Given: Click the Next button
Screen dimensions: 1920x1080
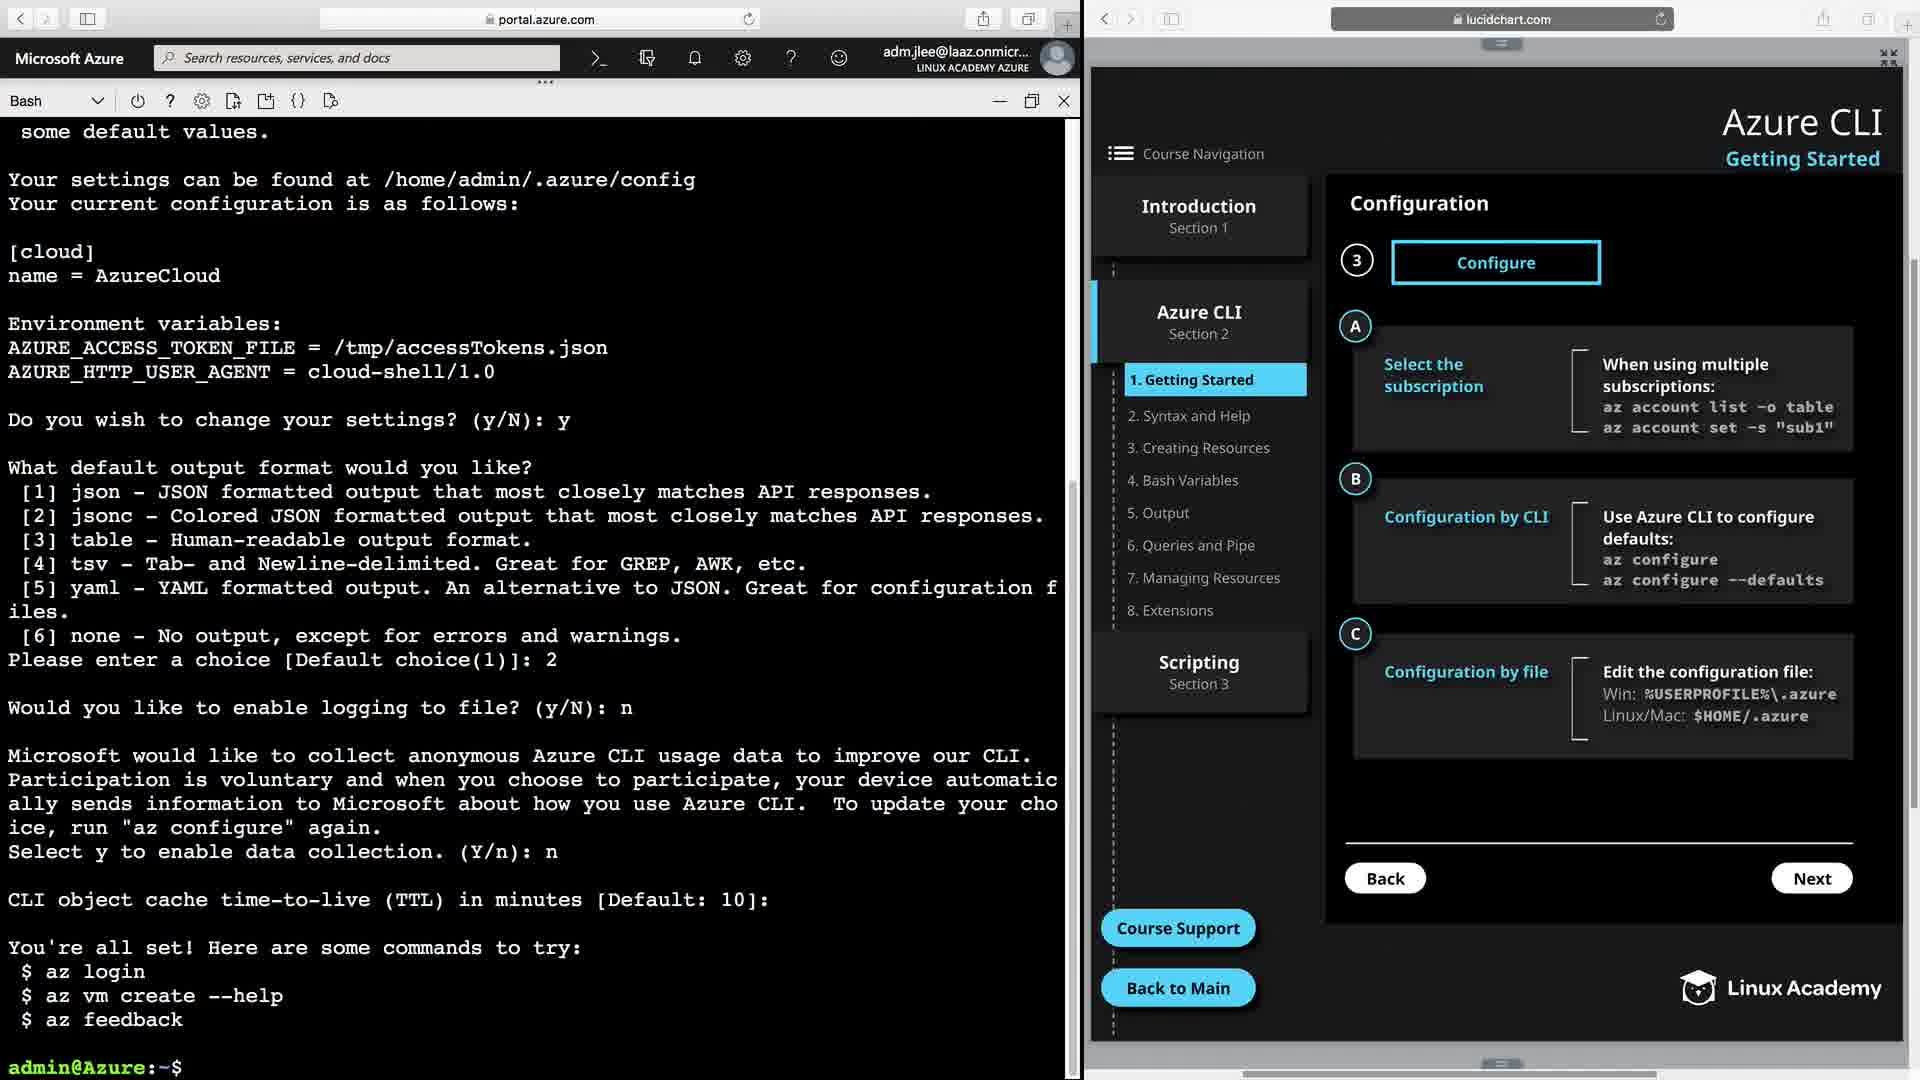Looking at the screenshot, I should [x=1811, y=878].
